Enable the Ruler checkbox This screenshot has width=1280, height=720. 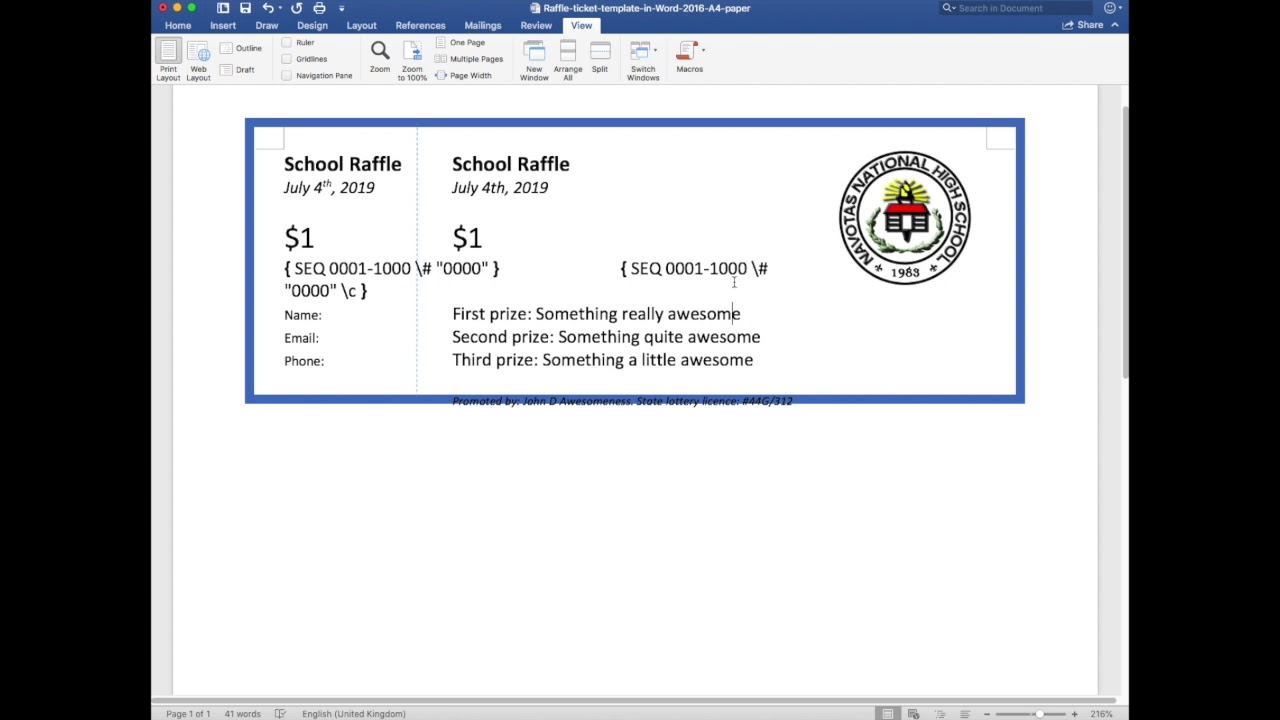click(287, 43)
